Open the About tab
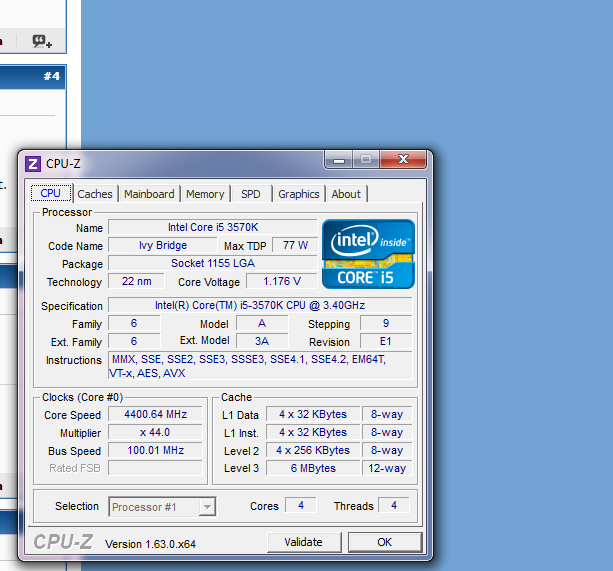 point(346,194)
